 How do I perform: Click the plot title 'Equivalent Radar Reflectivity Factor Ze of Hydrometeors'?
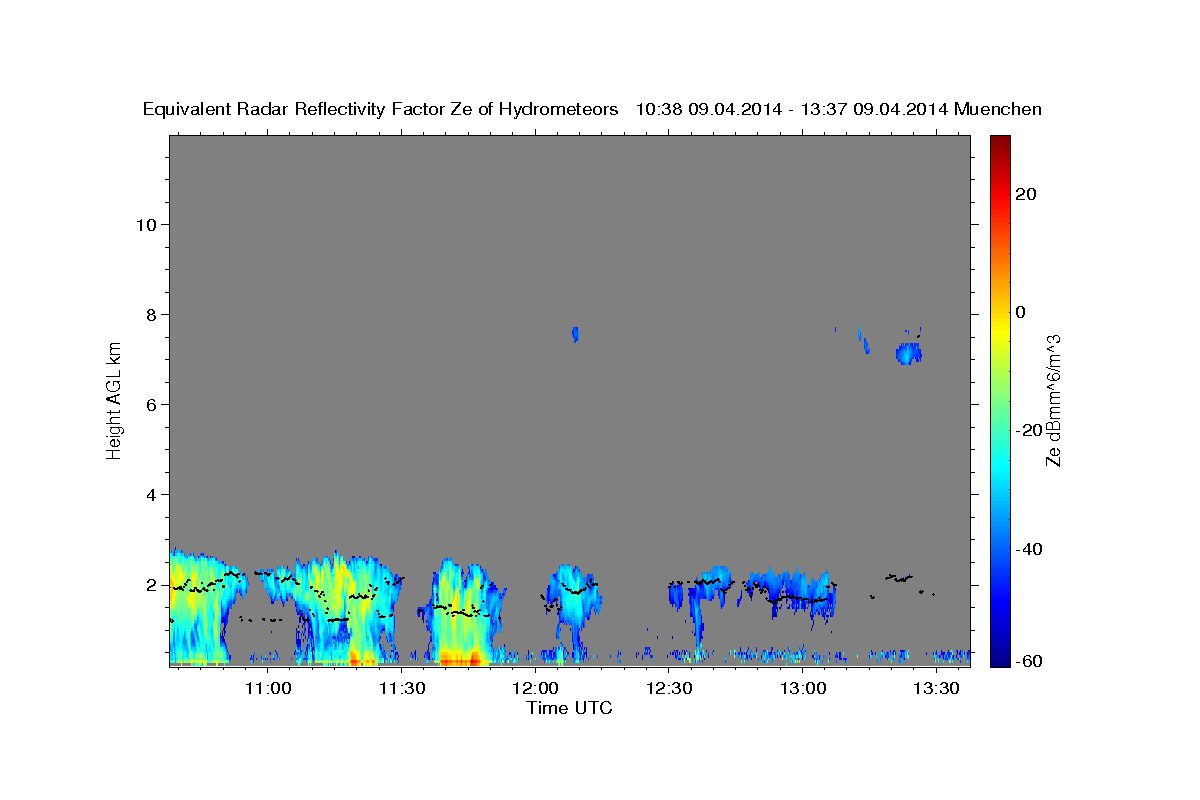(x=381, y=110)
